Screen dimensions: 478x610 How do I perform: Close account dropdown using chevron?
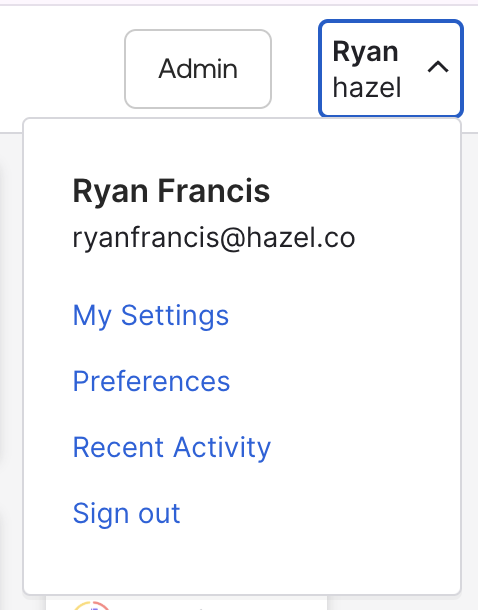point(438,67)
